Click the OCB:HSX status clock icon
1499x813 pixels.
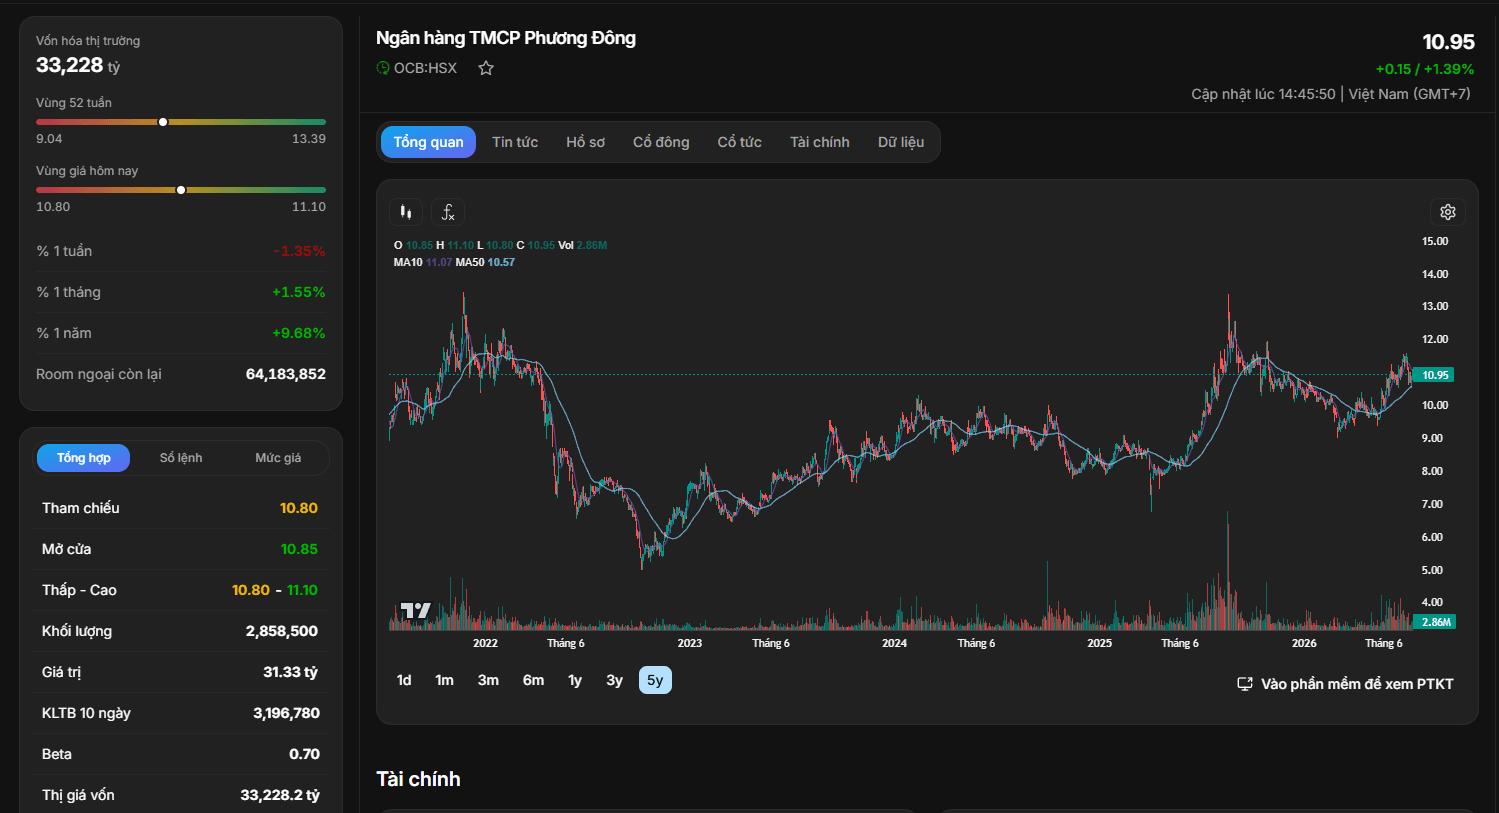383,68
